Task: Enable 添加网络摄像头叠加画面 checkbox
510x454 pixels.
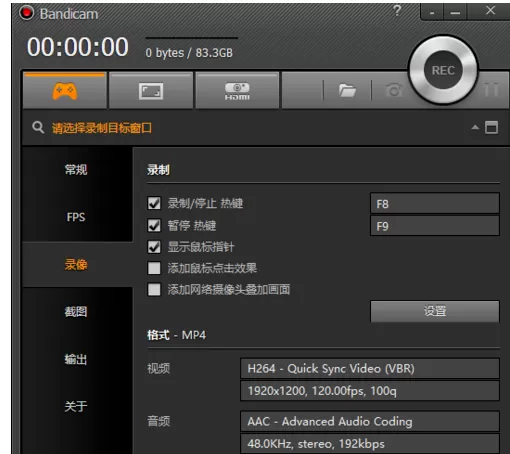Action: coord(154,290)
